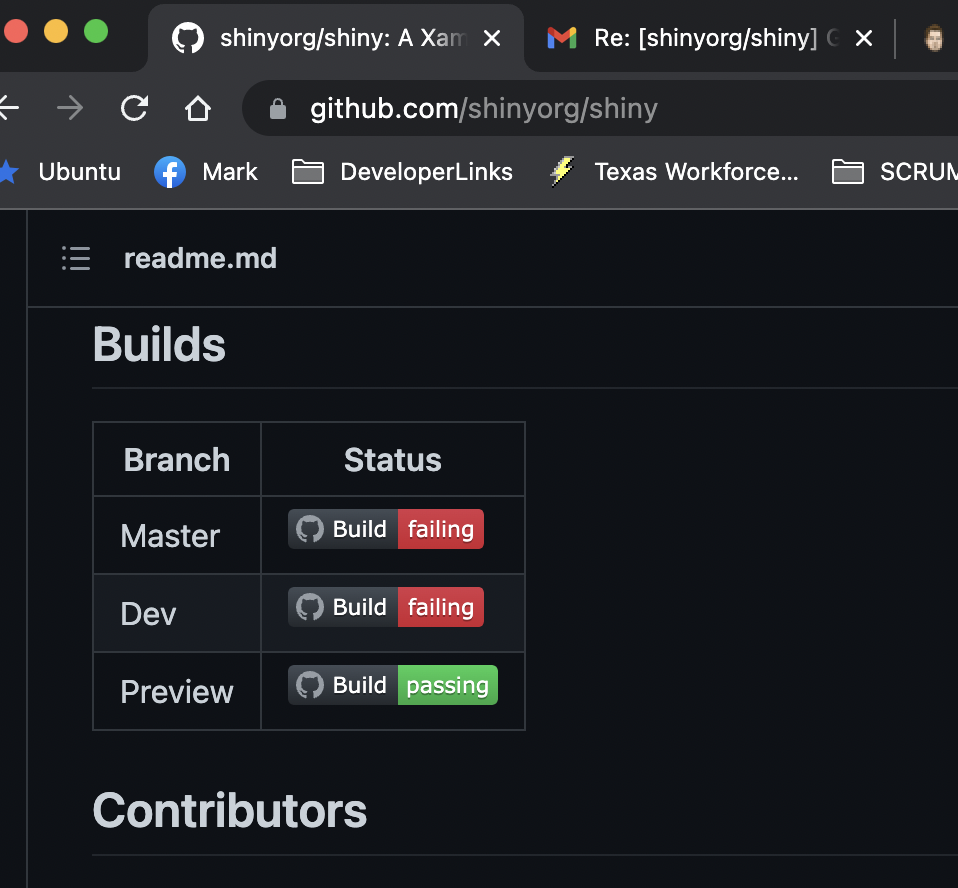Open the Dev branch build failing badge
958x888 pixels.
point(386,607)
